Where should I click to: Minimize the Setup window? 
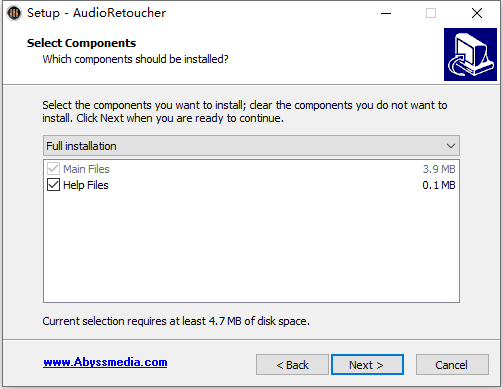tap(386, 13)
